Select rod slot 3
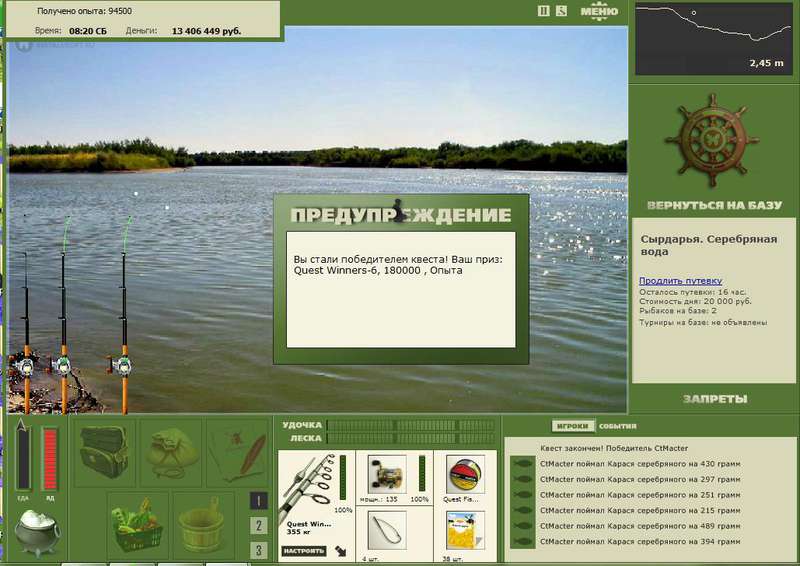 click(259, 550)
